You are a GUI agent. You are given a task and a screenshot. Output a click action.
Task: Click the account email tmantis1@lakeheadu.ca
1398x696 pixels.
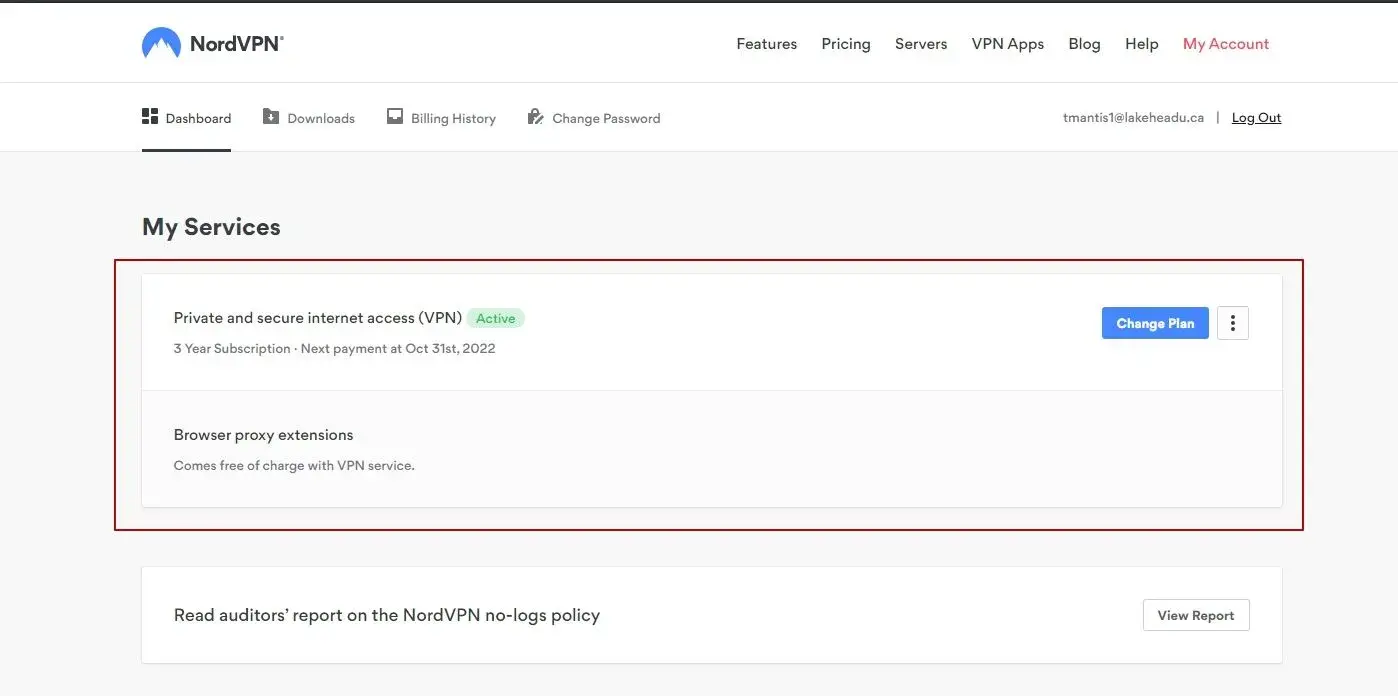1133,117
